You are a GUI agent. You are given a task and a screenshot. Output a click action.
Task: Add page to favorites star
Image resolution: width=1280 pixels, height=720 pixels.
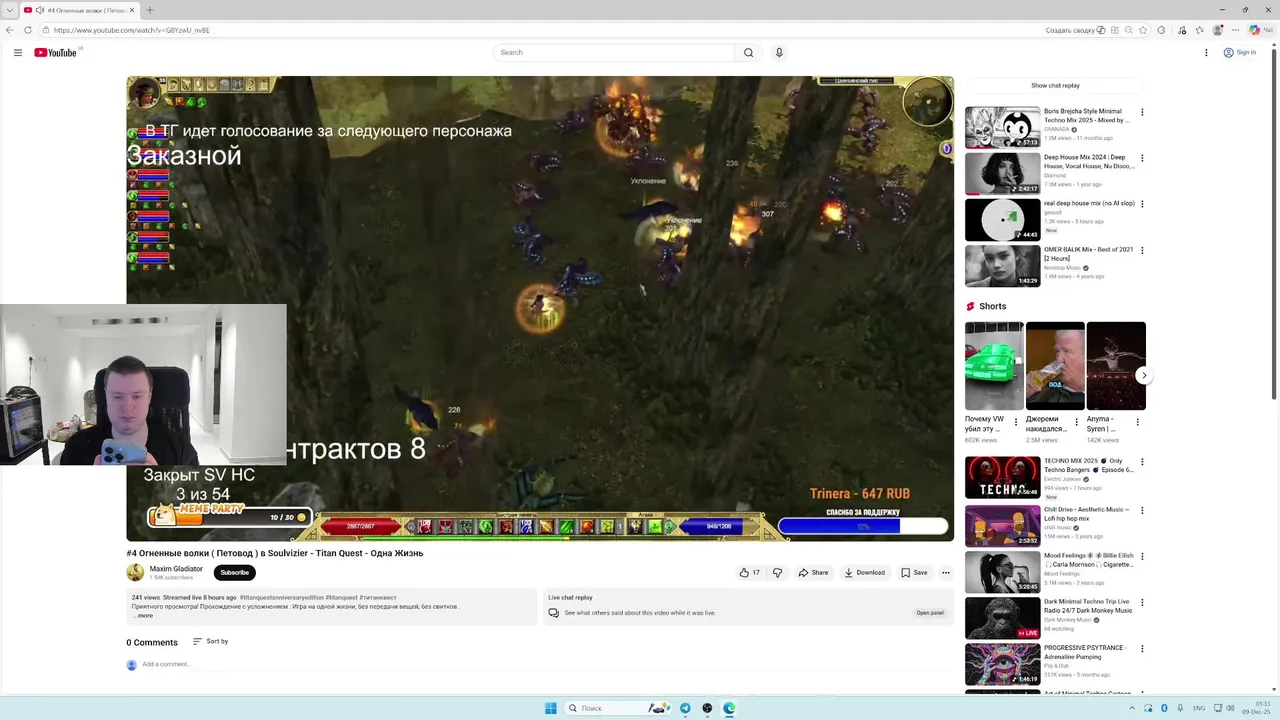click(x=1145, y=30)
